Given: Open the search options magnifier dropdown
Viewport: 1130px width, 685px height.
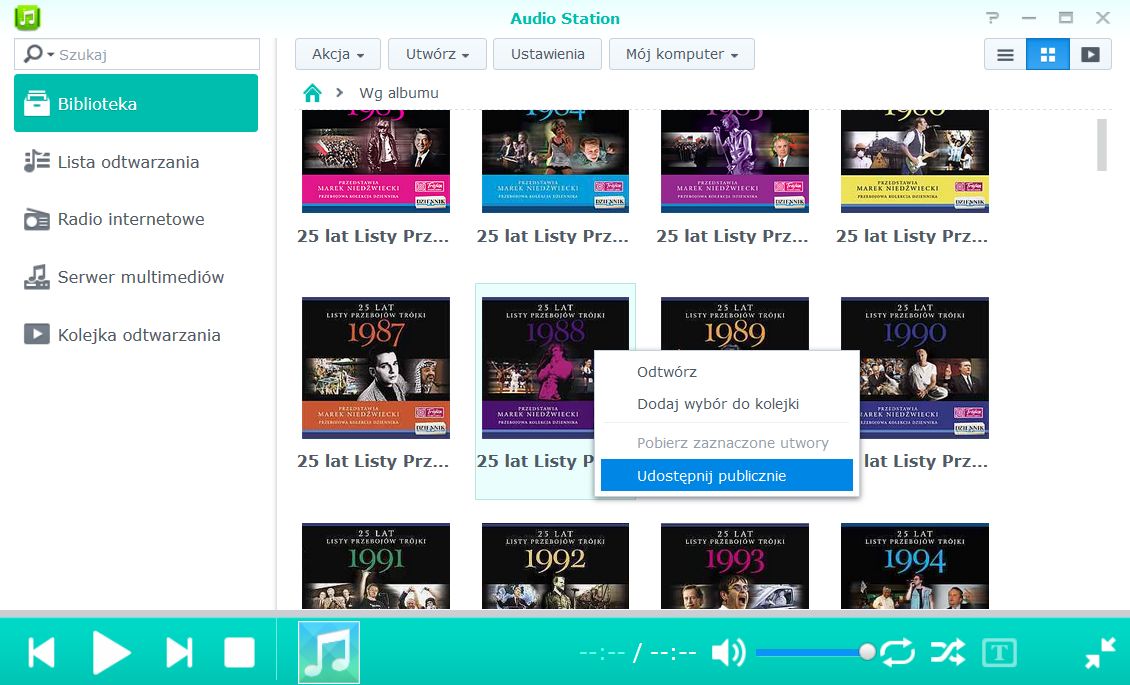Looking at the screenshot, I should (39, 54).
